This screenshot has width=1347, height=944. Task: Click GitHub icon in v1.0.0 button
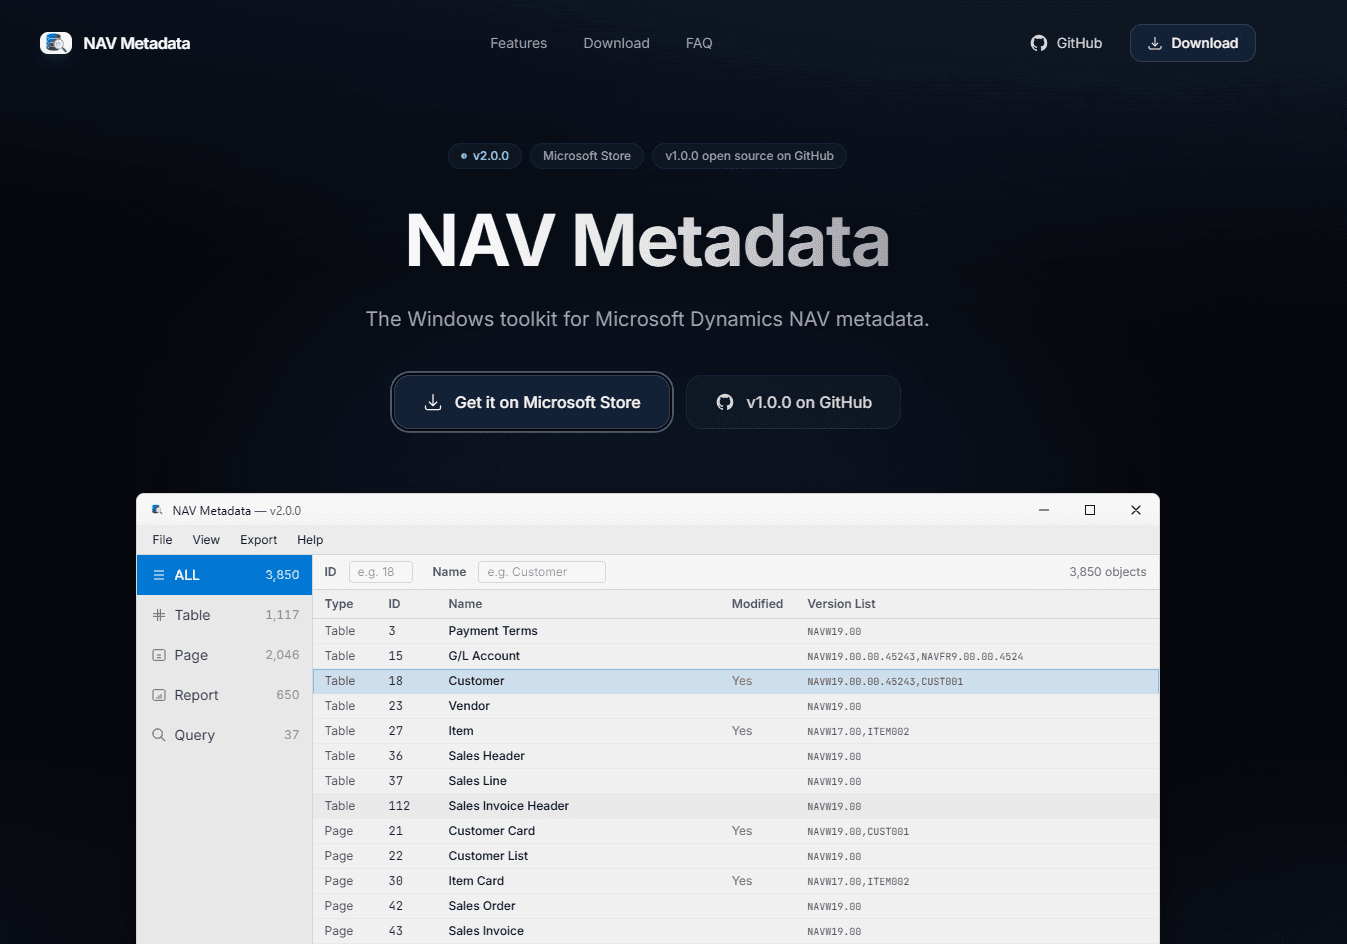[725, 402]
